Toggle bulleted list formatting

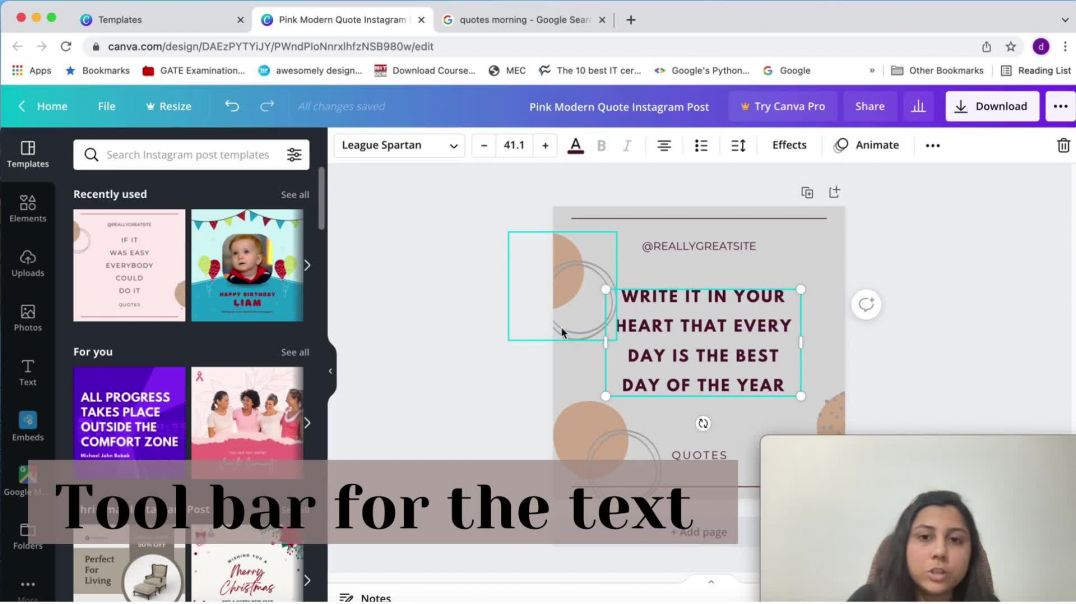point(701,146)
